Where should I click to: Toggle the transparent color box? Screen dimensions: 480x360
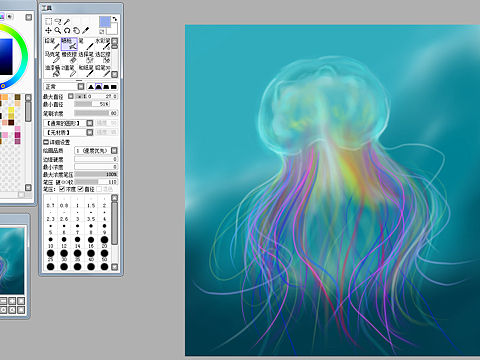click(x=102, y=32)
